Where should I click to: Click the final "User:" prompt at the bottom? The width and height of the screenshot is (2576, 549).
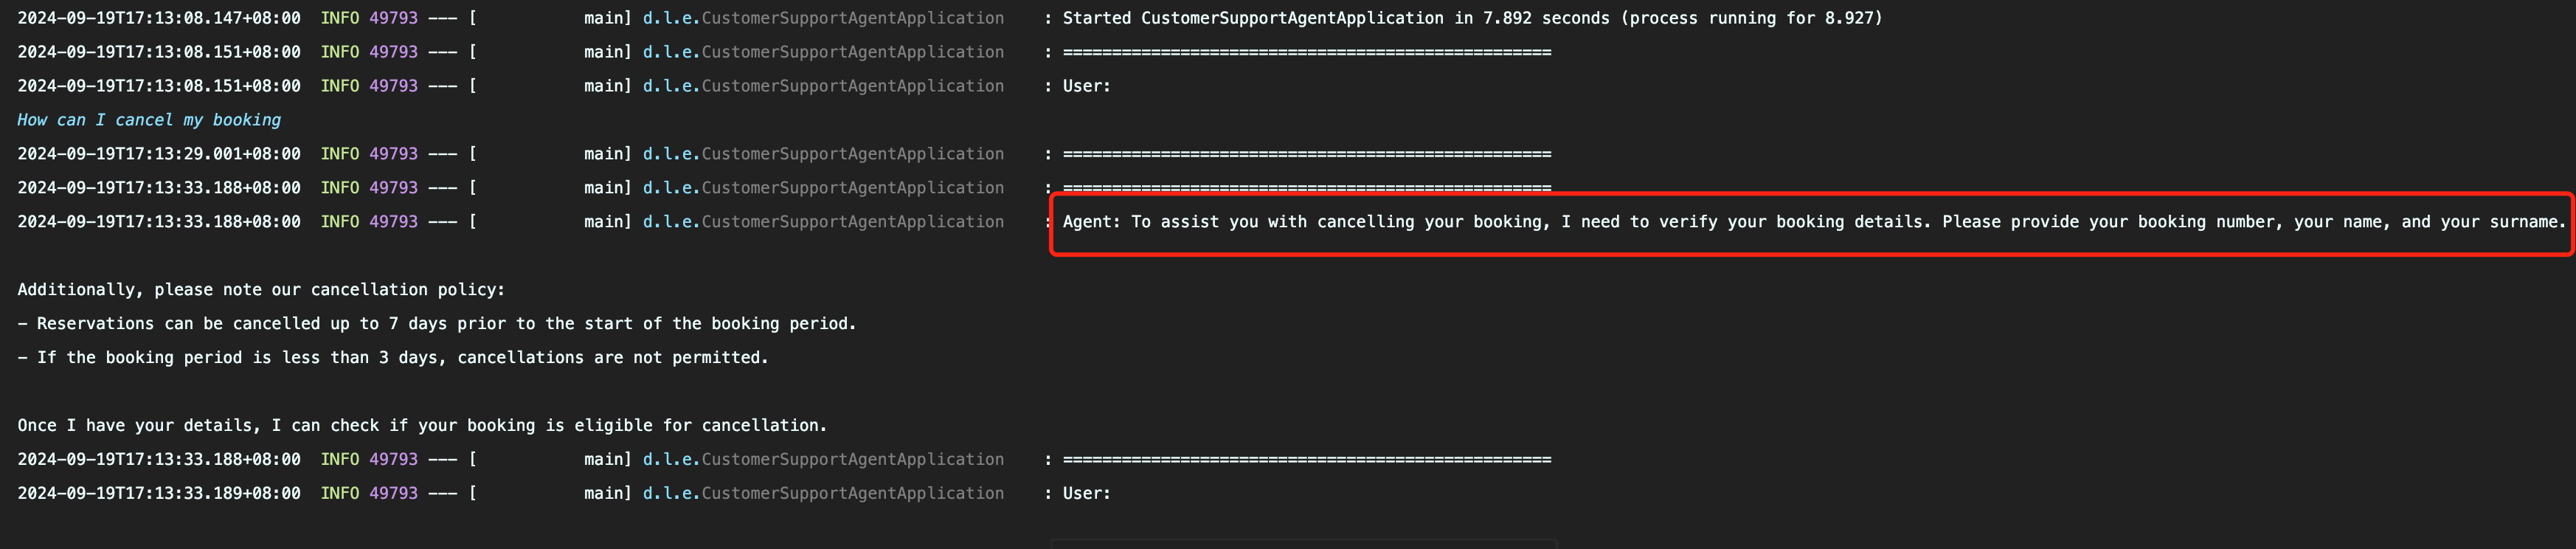click(x=1086, y=494)
